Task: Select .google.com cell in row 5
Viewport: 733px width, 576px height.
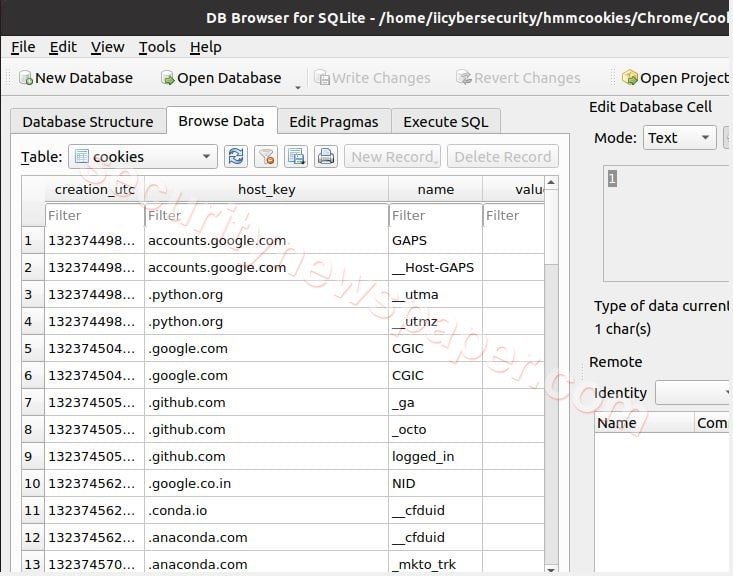Action: point(266,348)
